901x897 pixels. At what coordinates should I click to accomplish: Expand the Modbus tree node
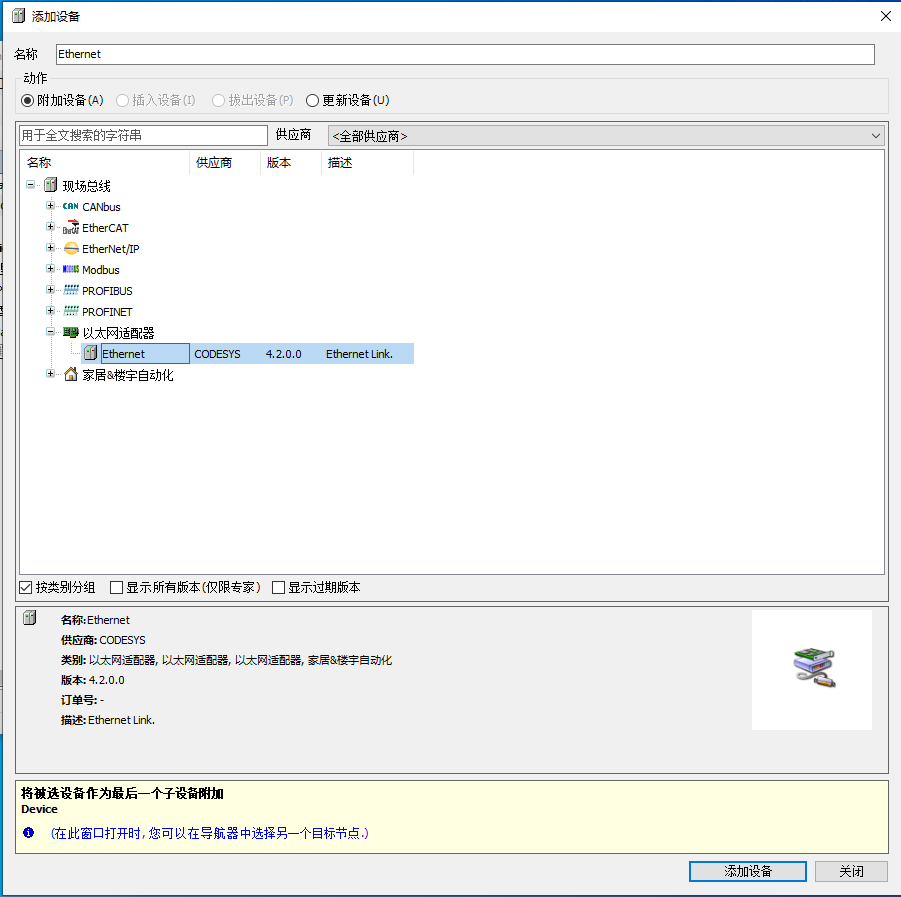51,269
